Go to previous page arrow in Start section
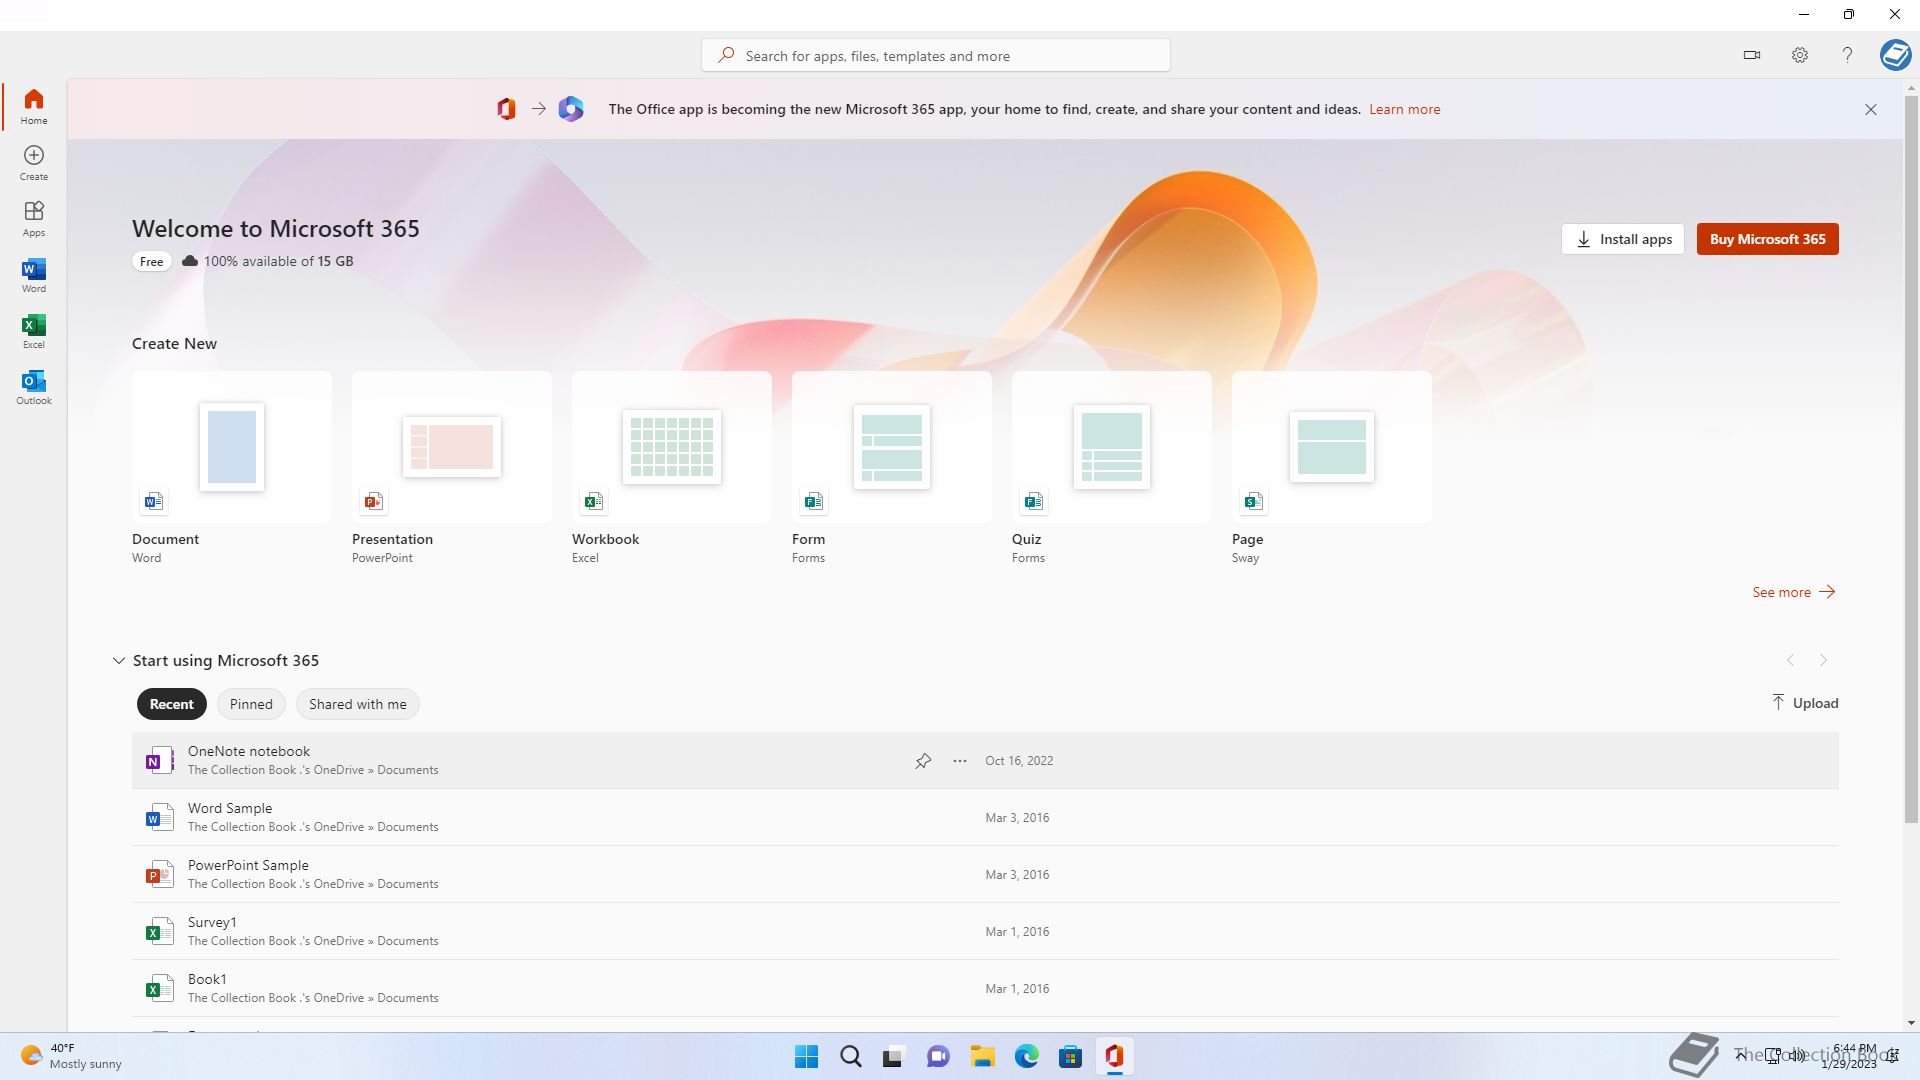 (1790, 660)
